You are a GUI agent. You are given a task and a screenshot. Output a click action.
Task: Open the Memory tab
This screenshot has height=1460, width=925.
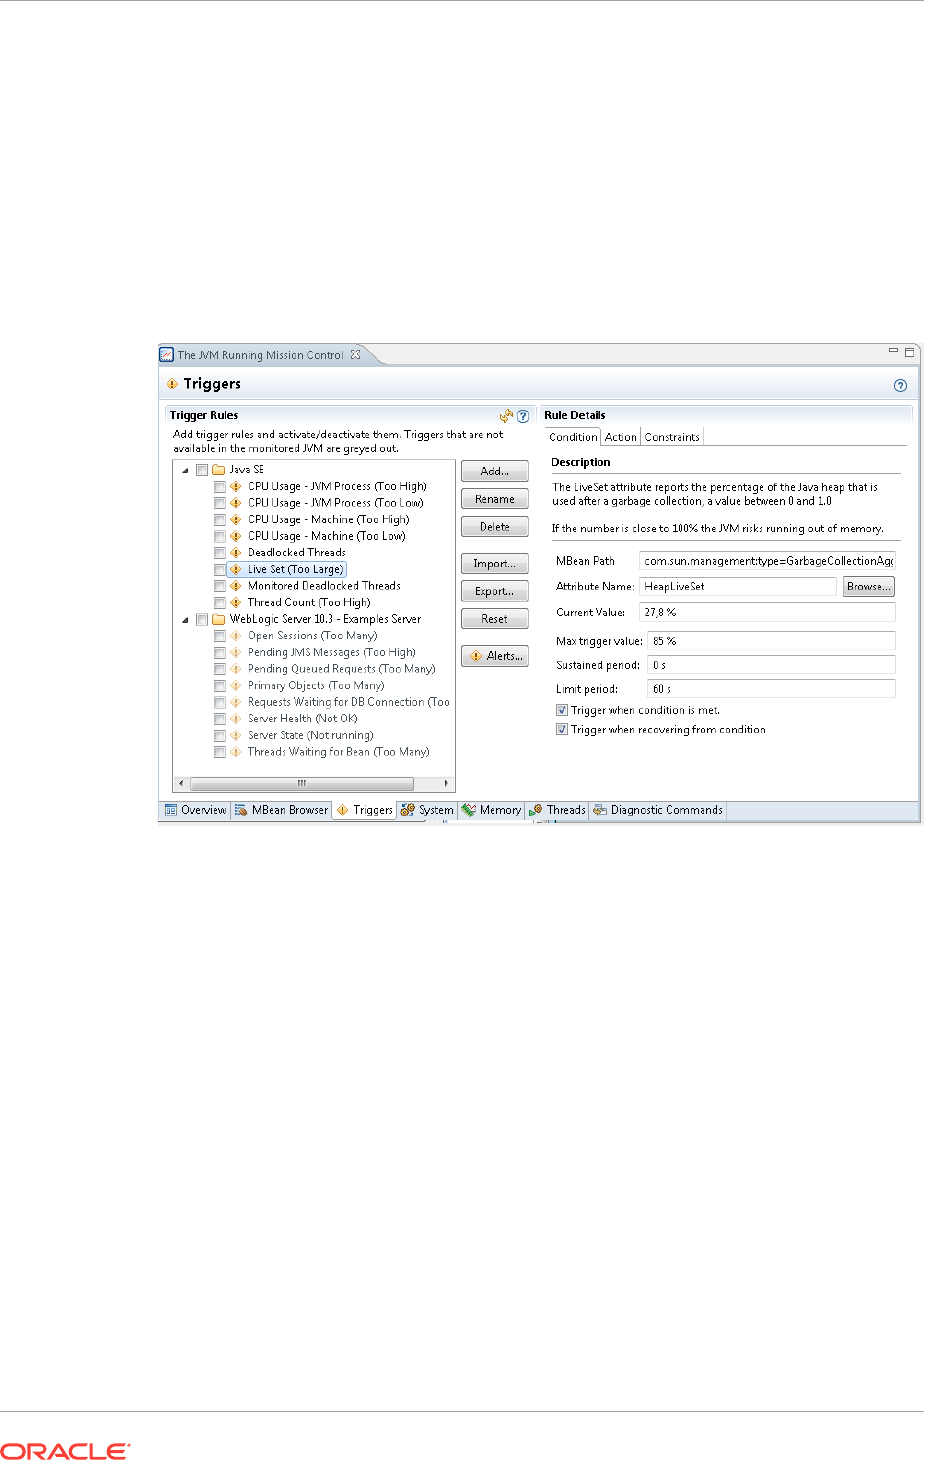(x=491, y=810)
